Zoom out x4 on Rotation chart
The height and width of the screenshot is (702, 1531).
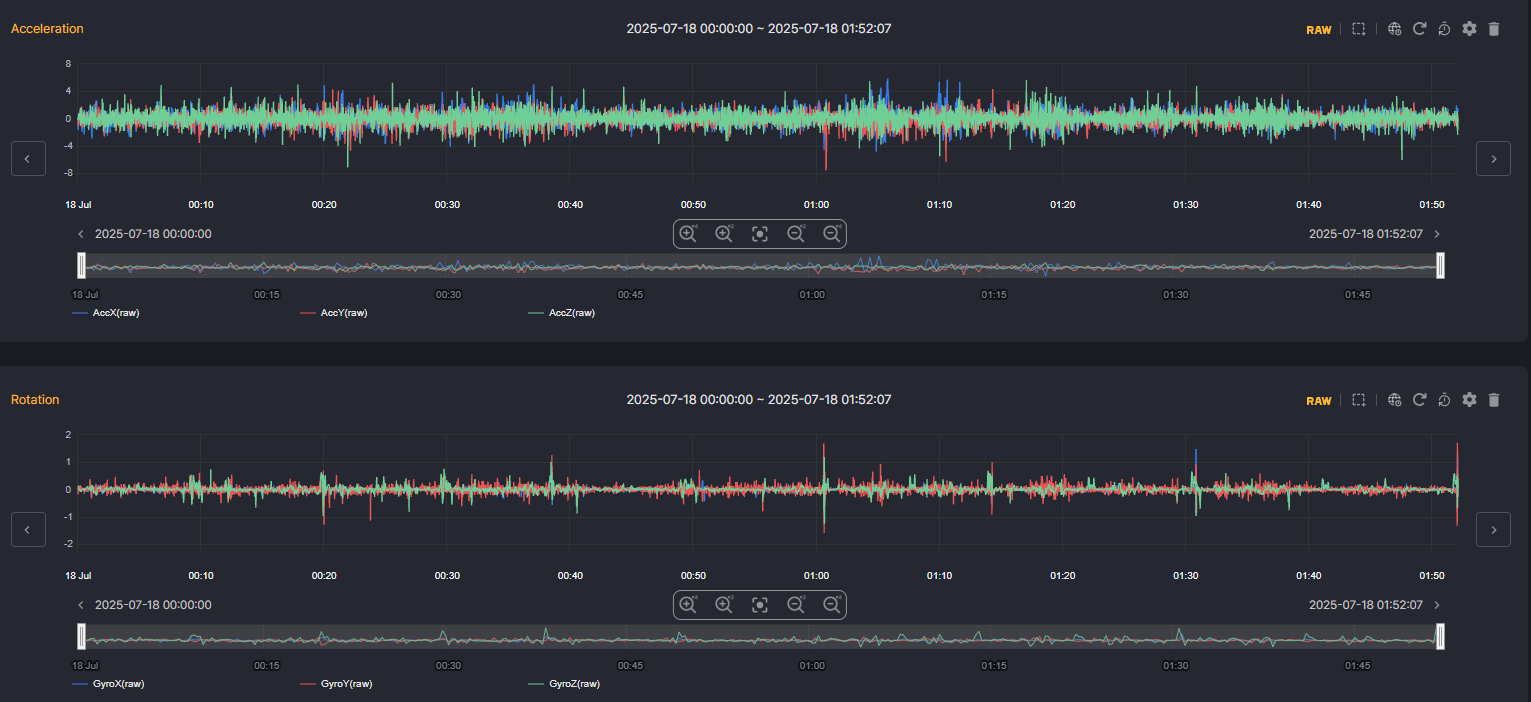pyautogui.click(x=832, y=605)
